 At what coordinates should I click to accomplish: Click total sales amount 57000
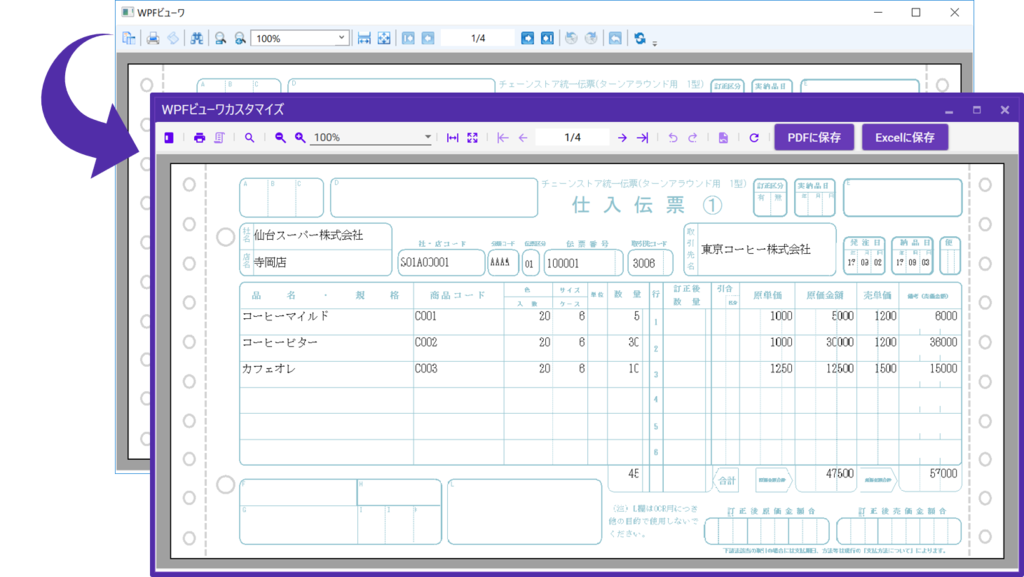click(x=944, y=473)
